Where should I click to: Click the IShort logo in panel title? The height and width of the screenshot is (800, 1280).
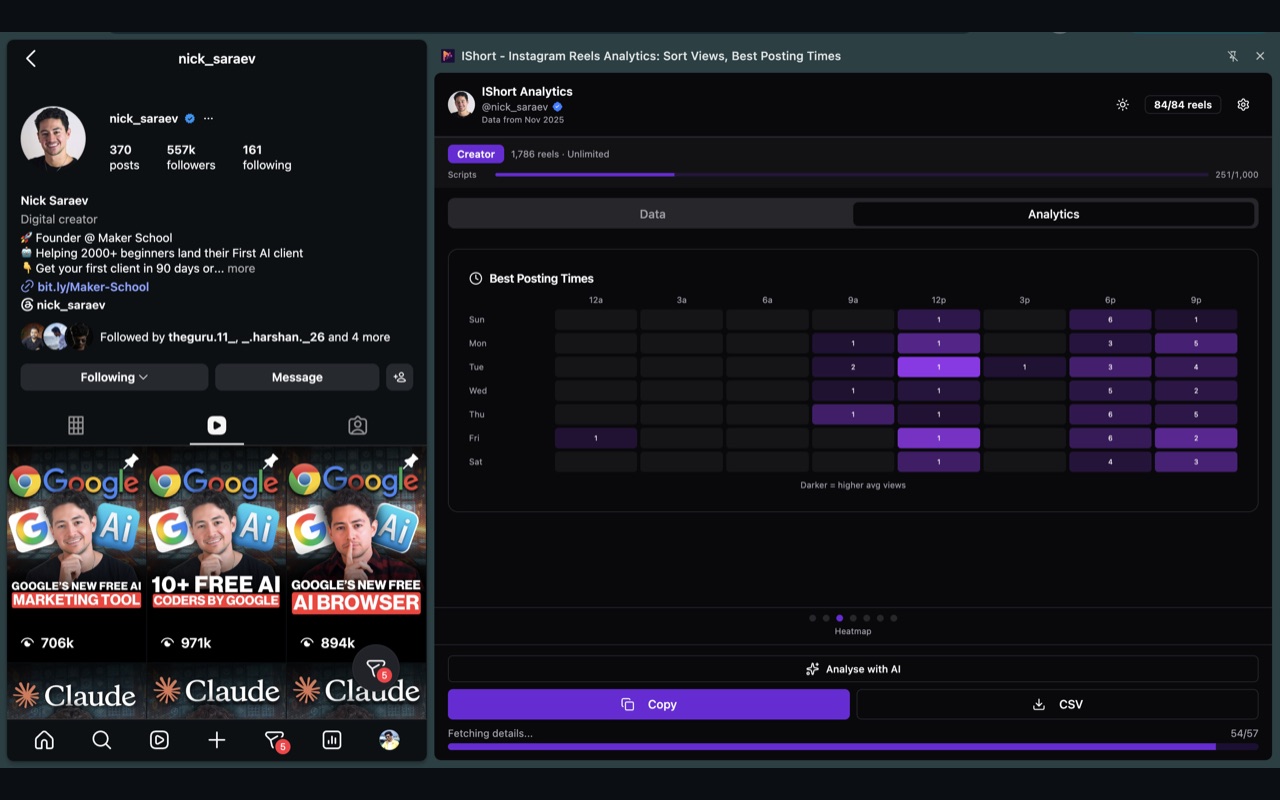(x=448, y=56)
